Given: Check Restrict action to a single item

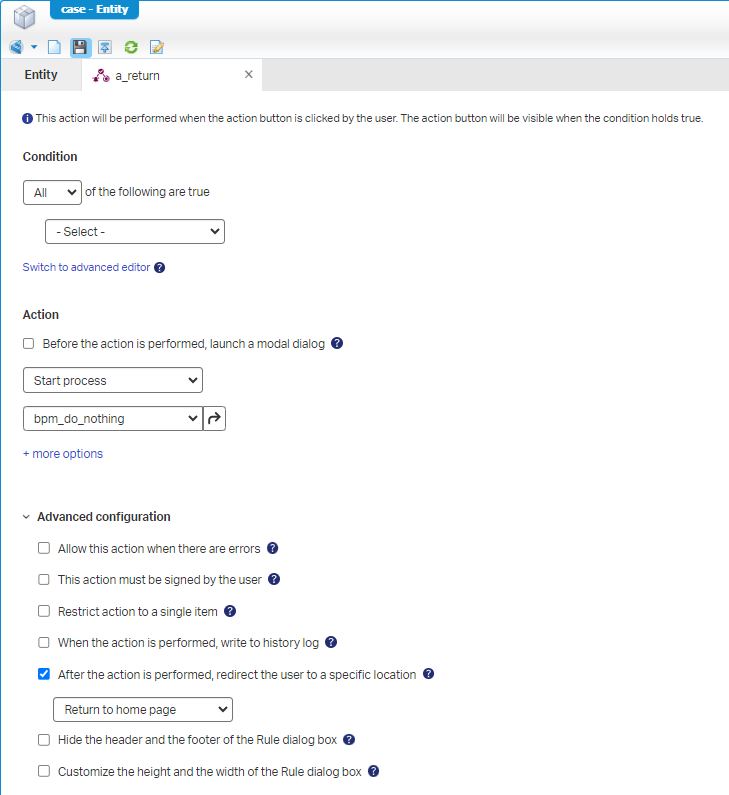Looking at the screenshot, I should [44, 611].
